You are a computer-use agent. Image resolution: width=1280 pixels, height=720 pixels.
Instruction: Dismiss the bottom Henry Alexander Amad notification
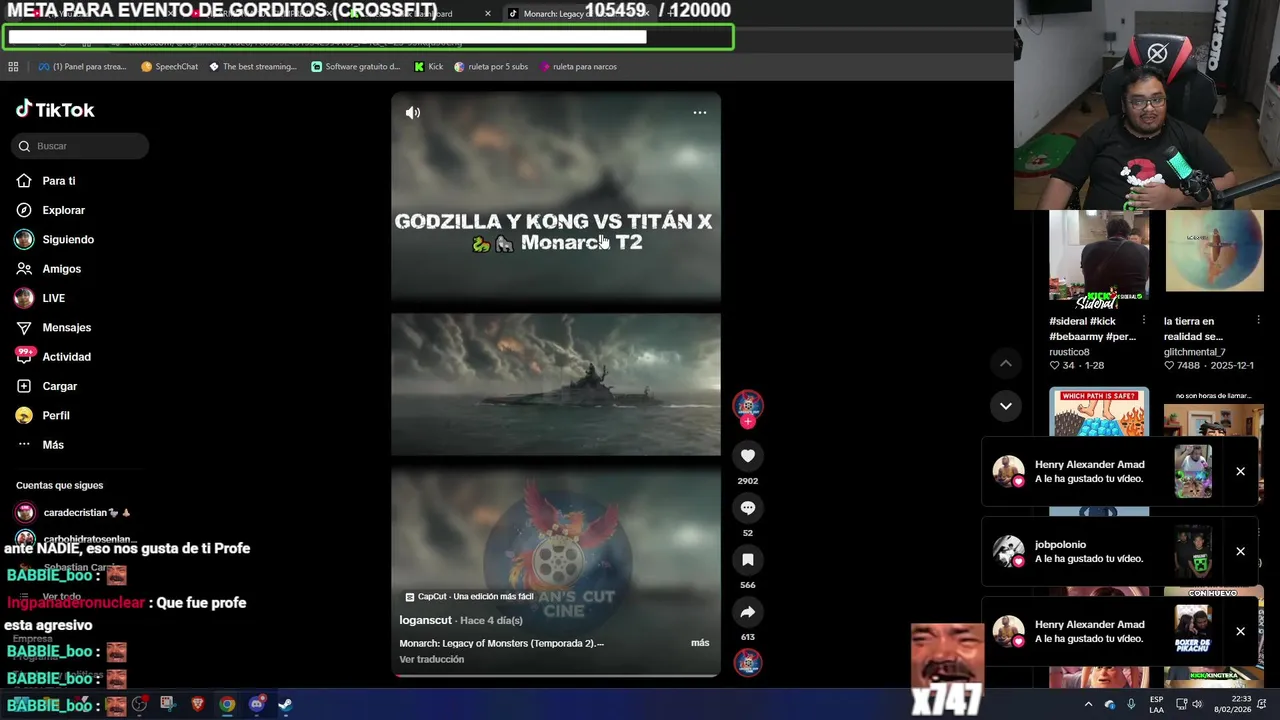pos(1240,632)
